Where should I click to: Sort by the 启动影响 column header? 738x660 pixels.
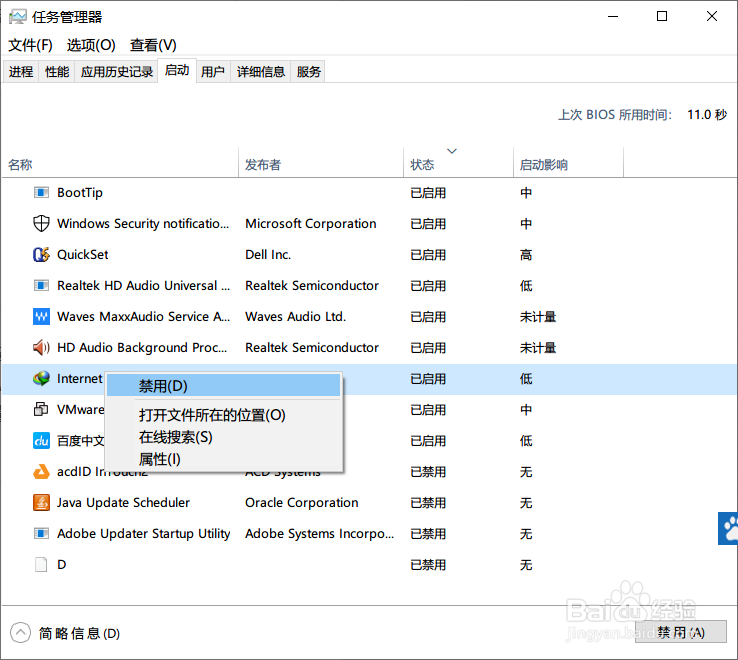tap(569, 163)
